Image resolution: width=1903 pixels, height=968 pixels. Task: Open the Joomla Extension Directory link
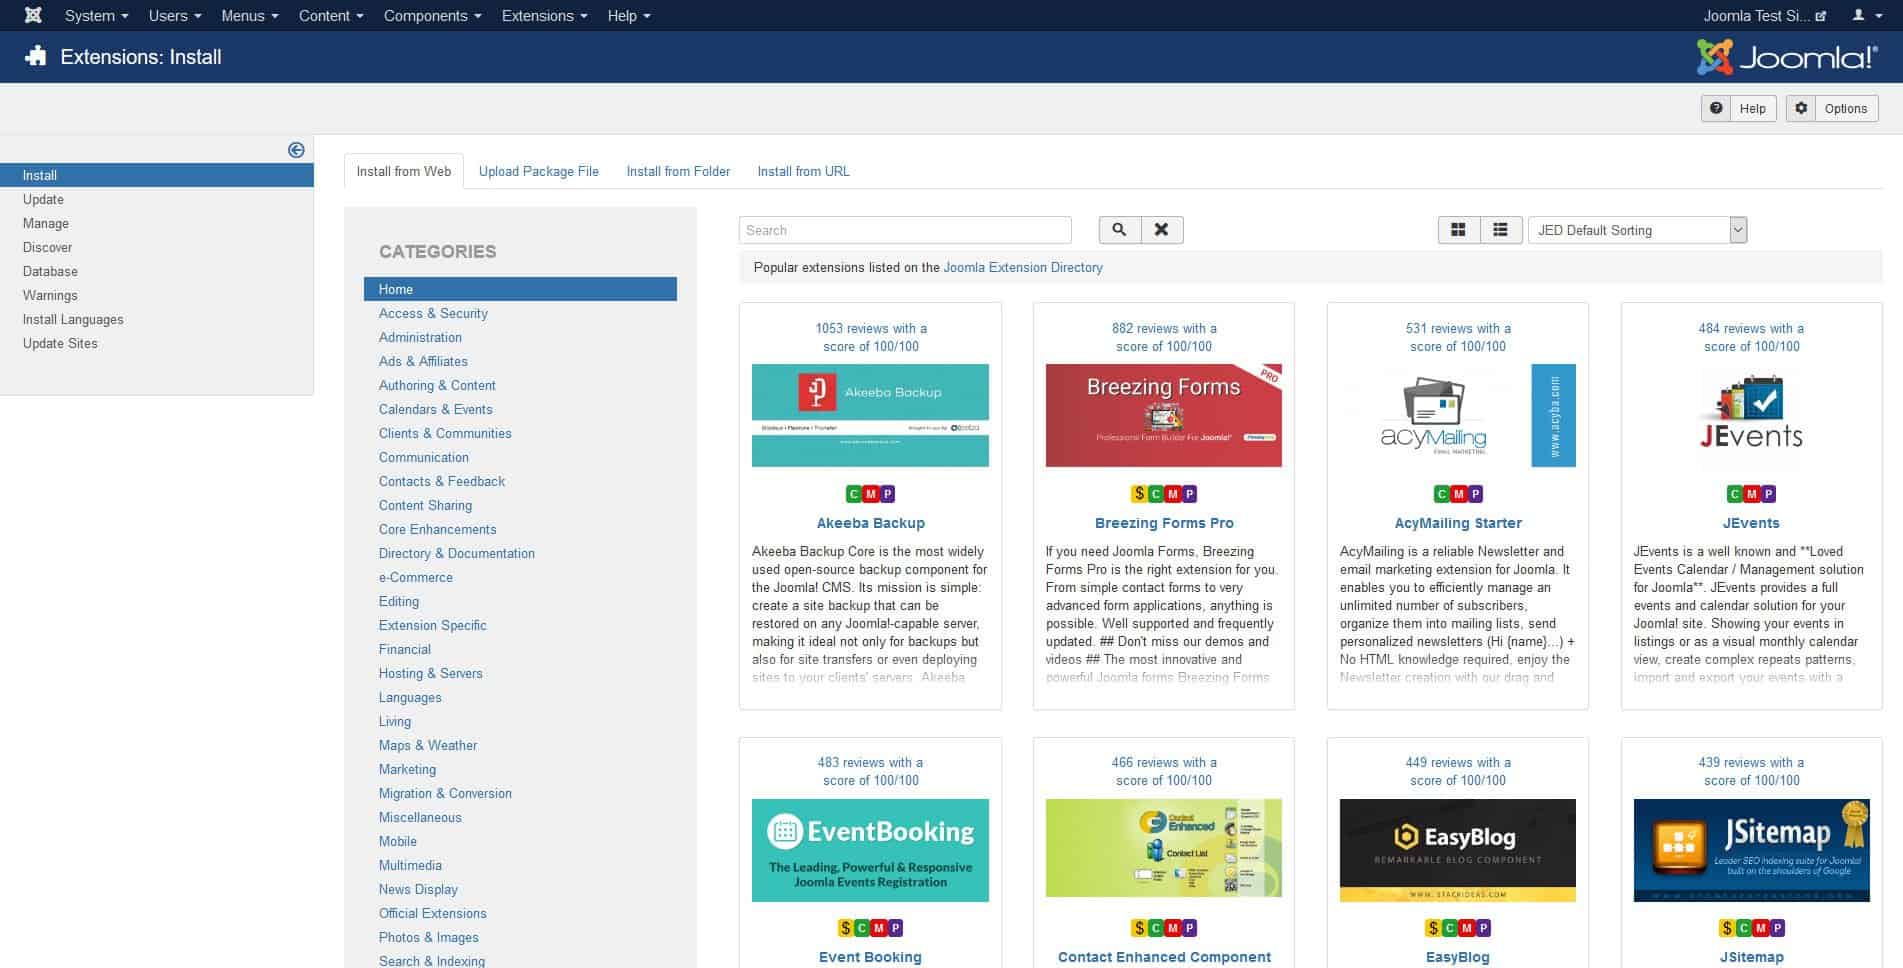(1023, 267)
